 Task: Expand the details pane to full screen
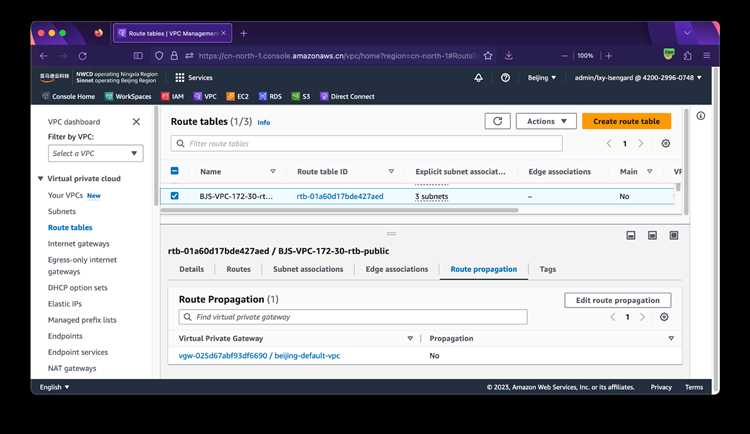pos(673,235)
